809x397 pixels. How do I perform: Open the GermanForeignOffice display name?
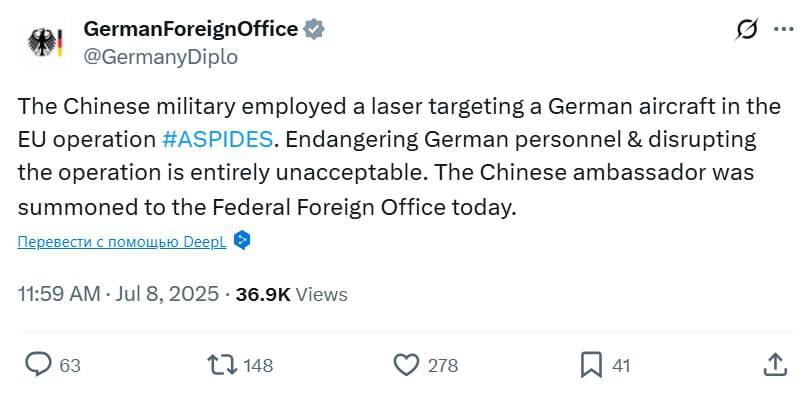(x=191, y=29)
